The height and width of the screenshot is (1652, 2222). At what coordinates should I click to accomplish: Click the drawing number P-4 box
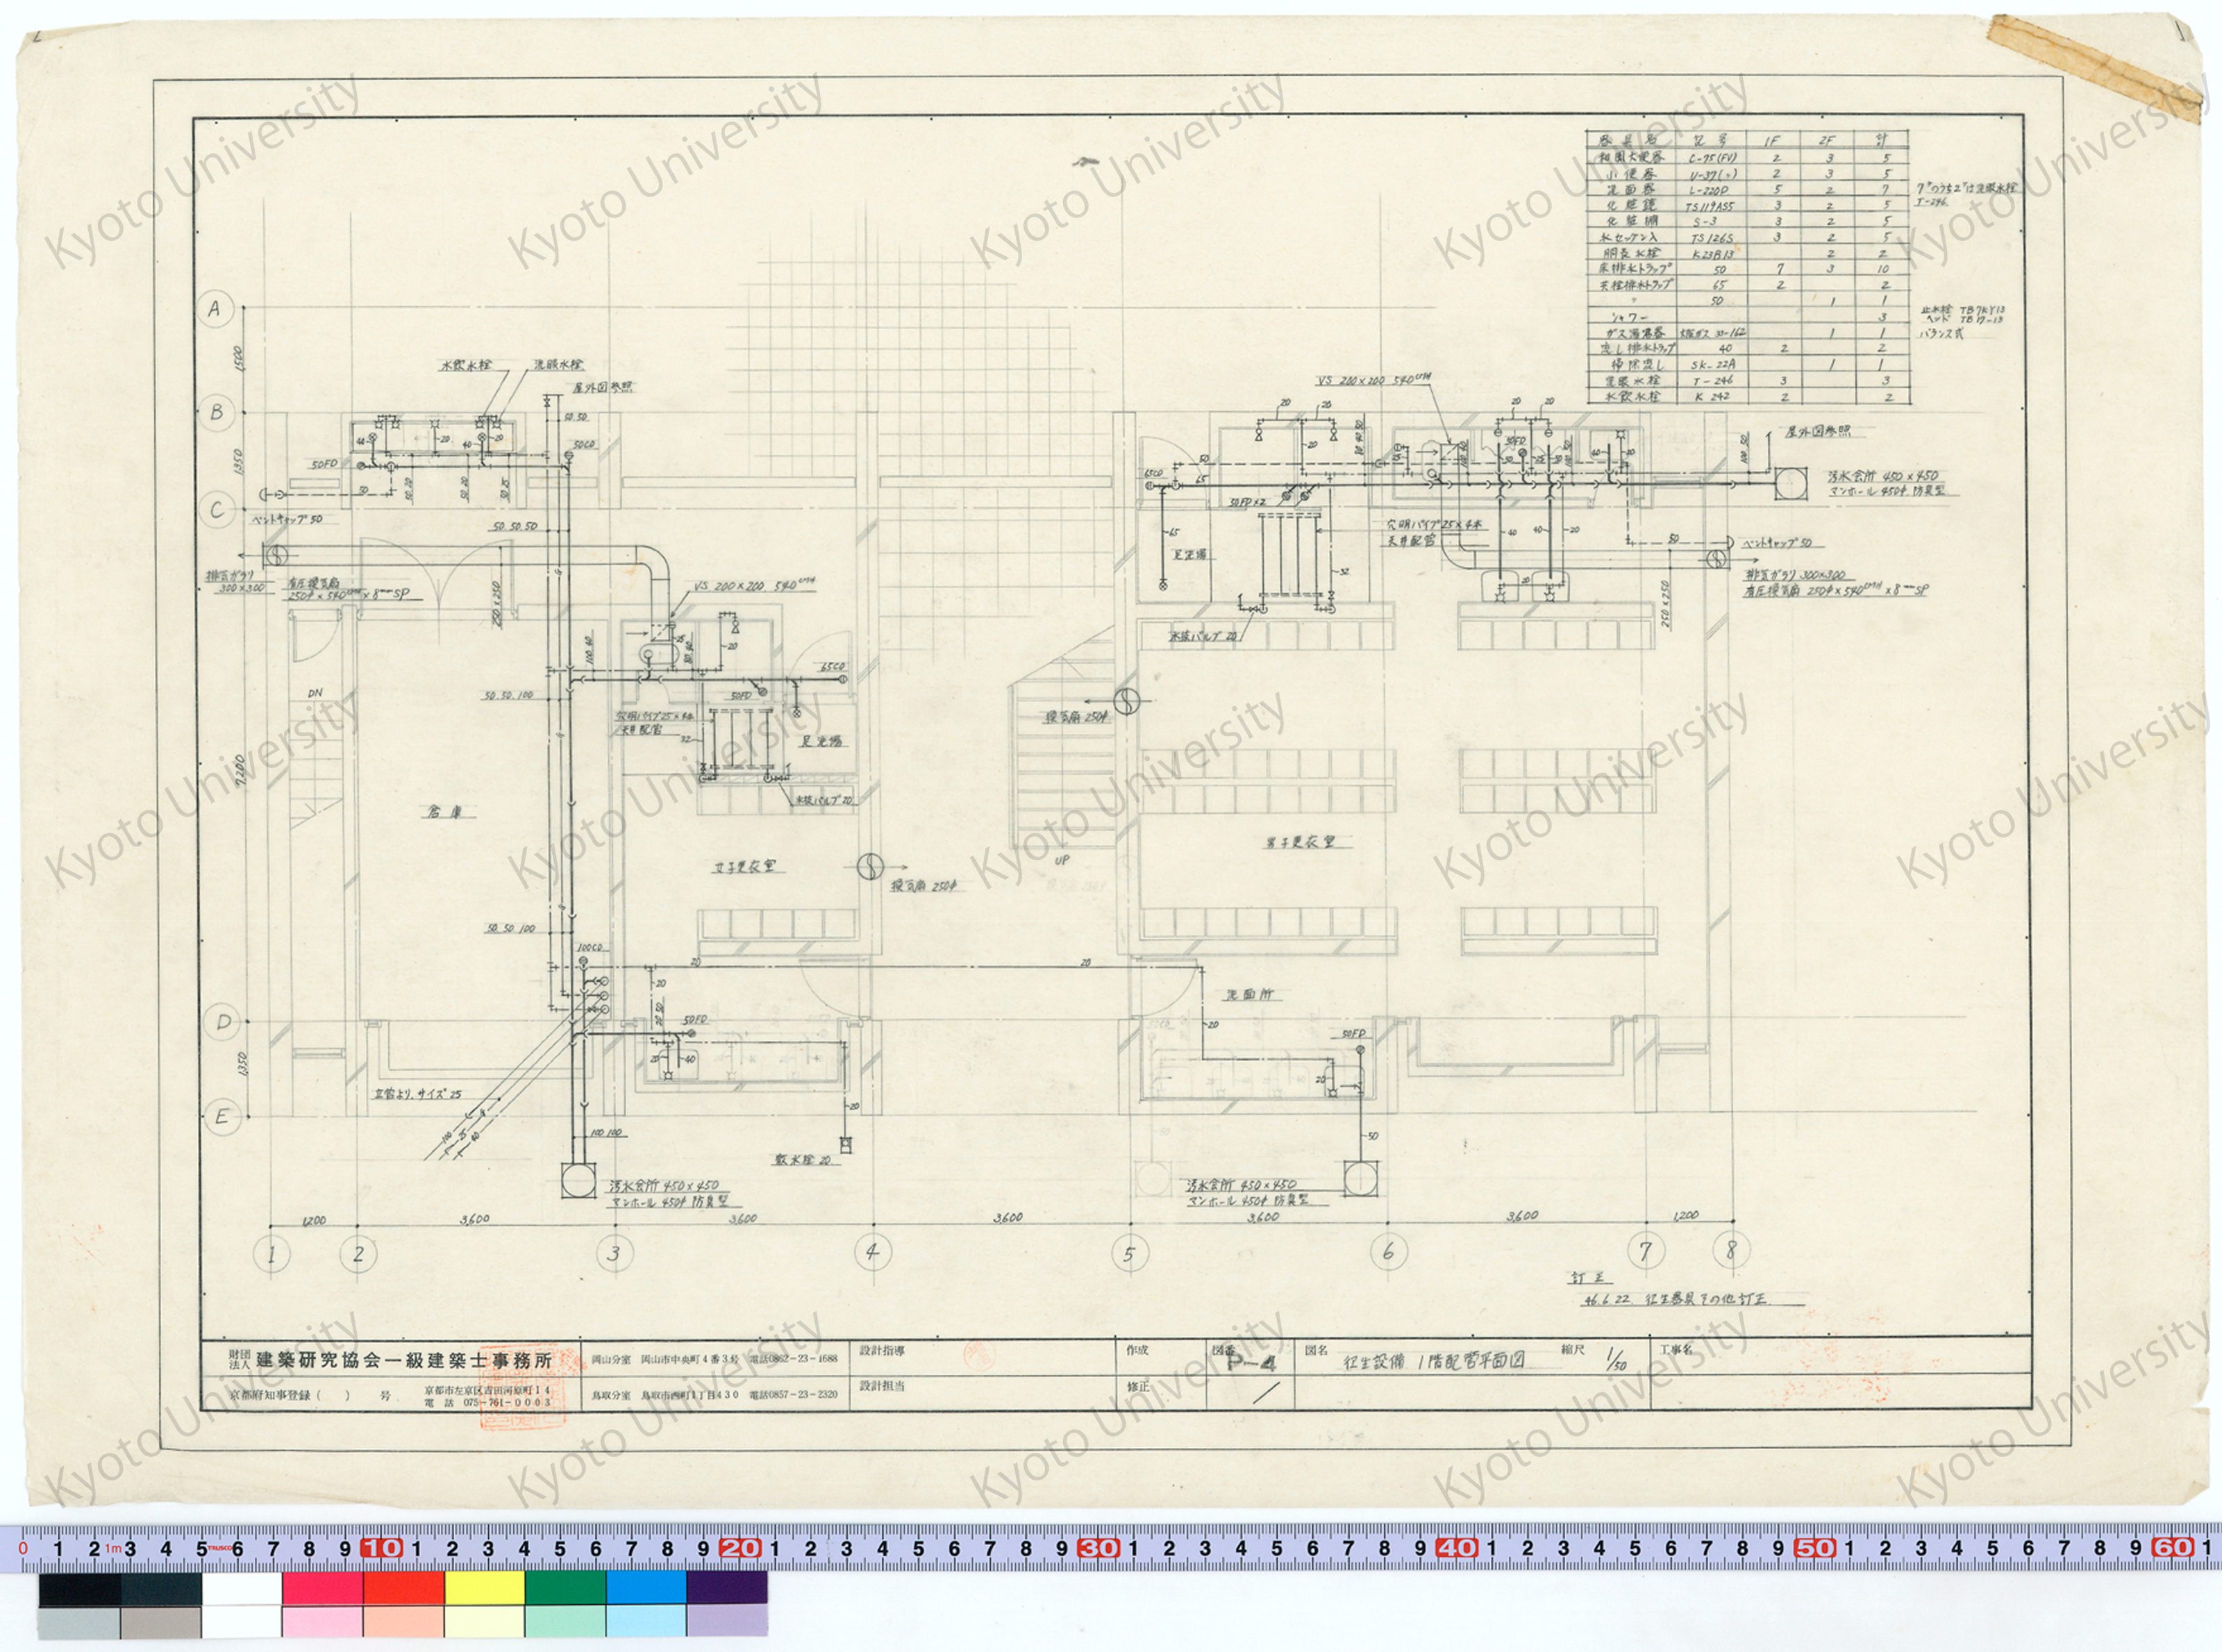tap(1250, 1363)
